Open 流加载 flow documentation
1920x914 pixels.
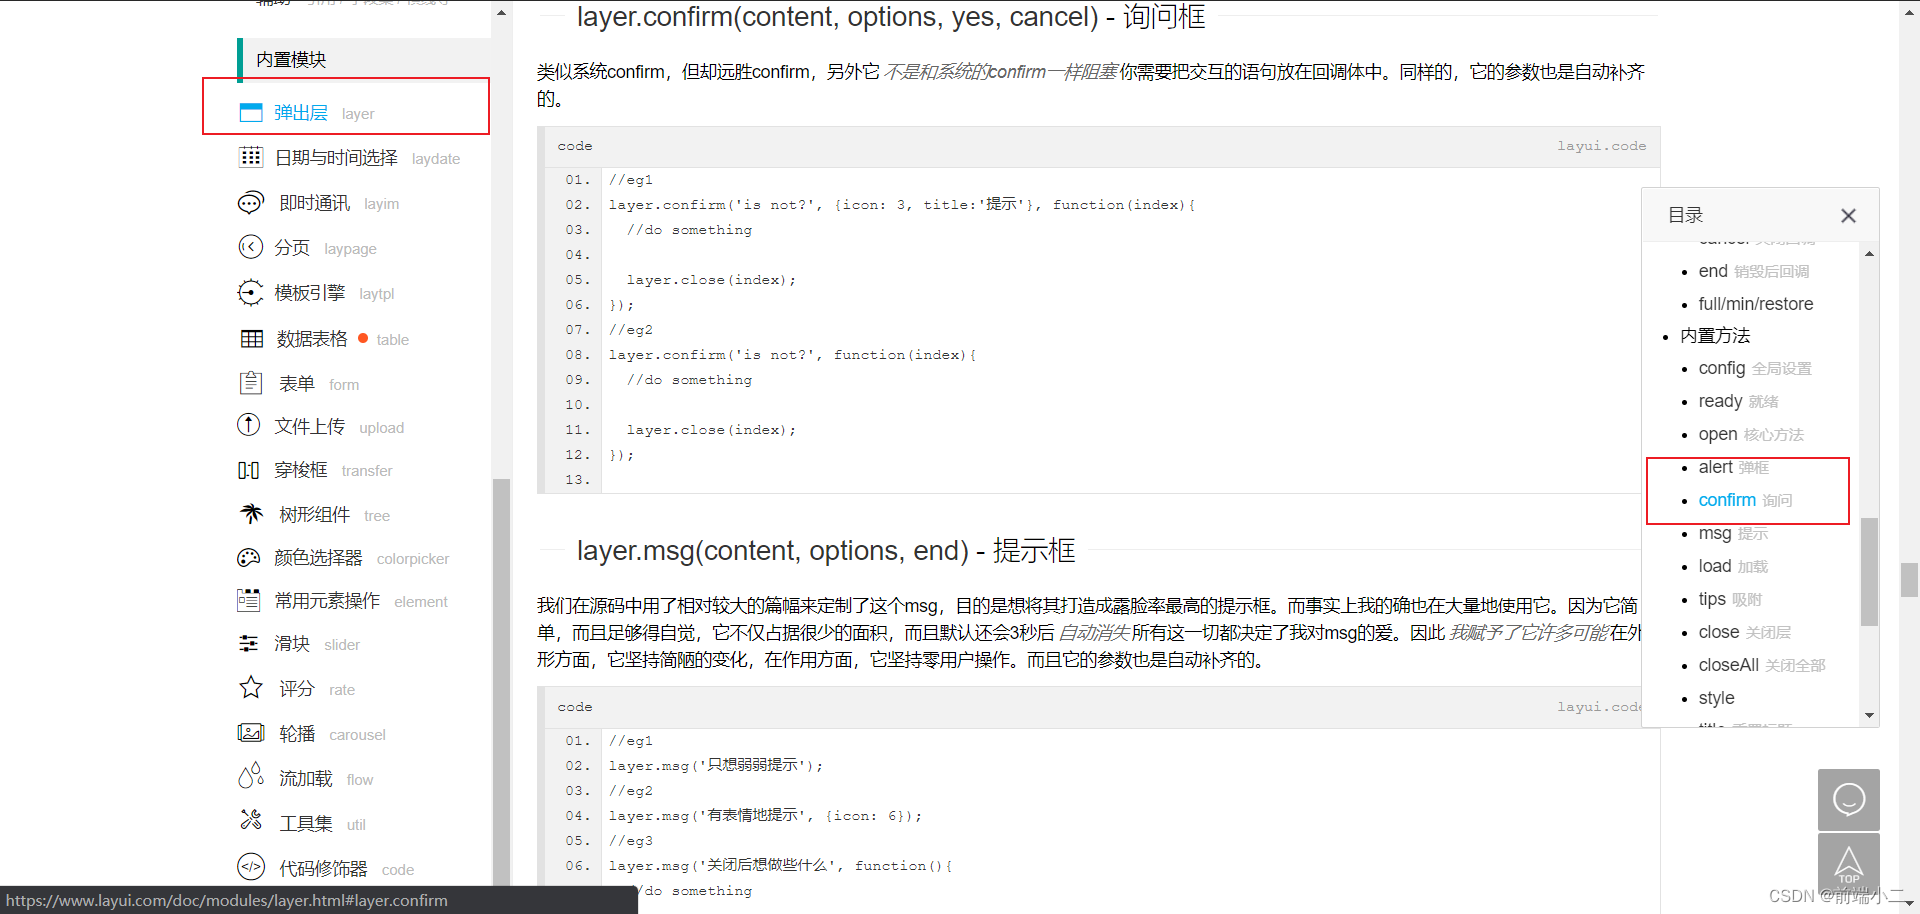(x=326, y=779)
